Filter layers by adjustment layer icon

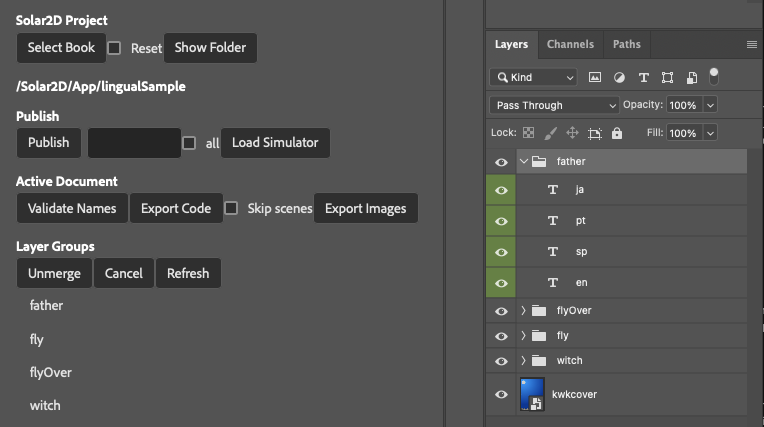(619, 78)
